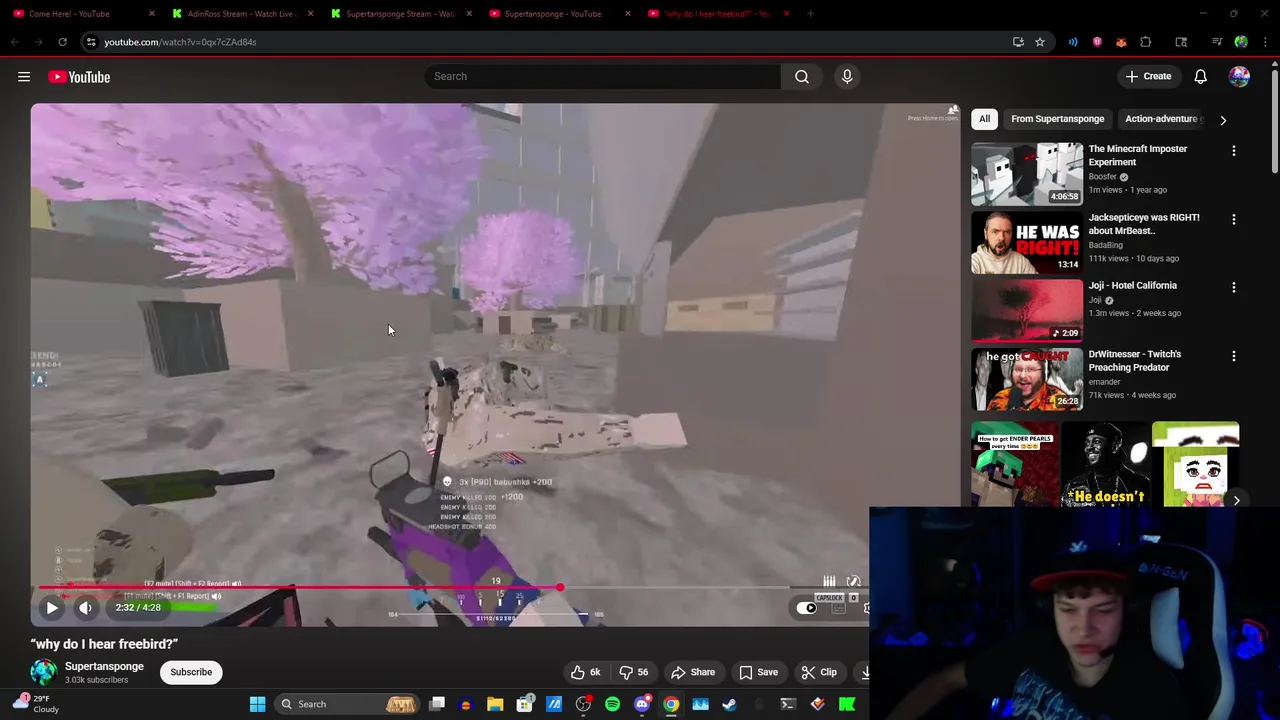
Task: Bookmark this page with the star
Action: point(1040,42)
